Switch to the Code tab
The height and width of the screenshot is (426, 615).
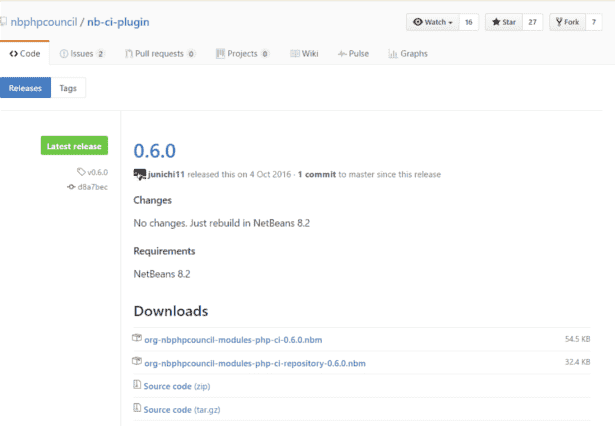tap(25, 53)
